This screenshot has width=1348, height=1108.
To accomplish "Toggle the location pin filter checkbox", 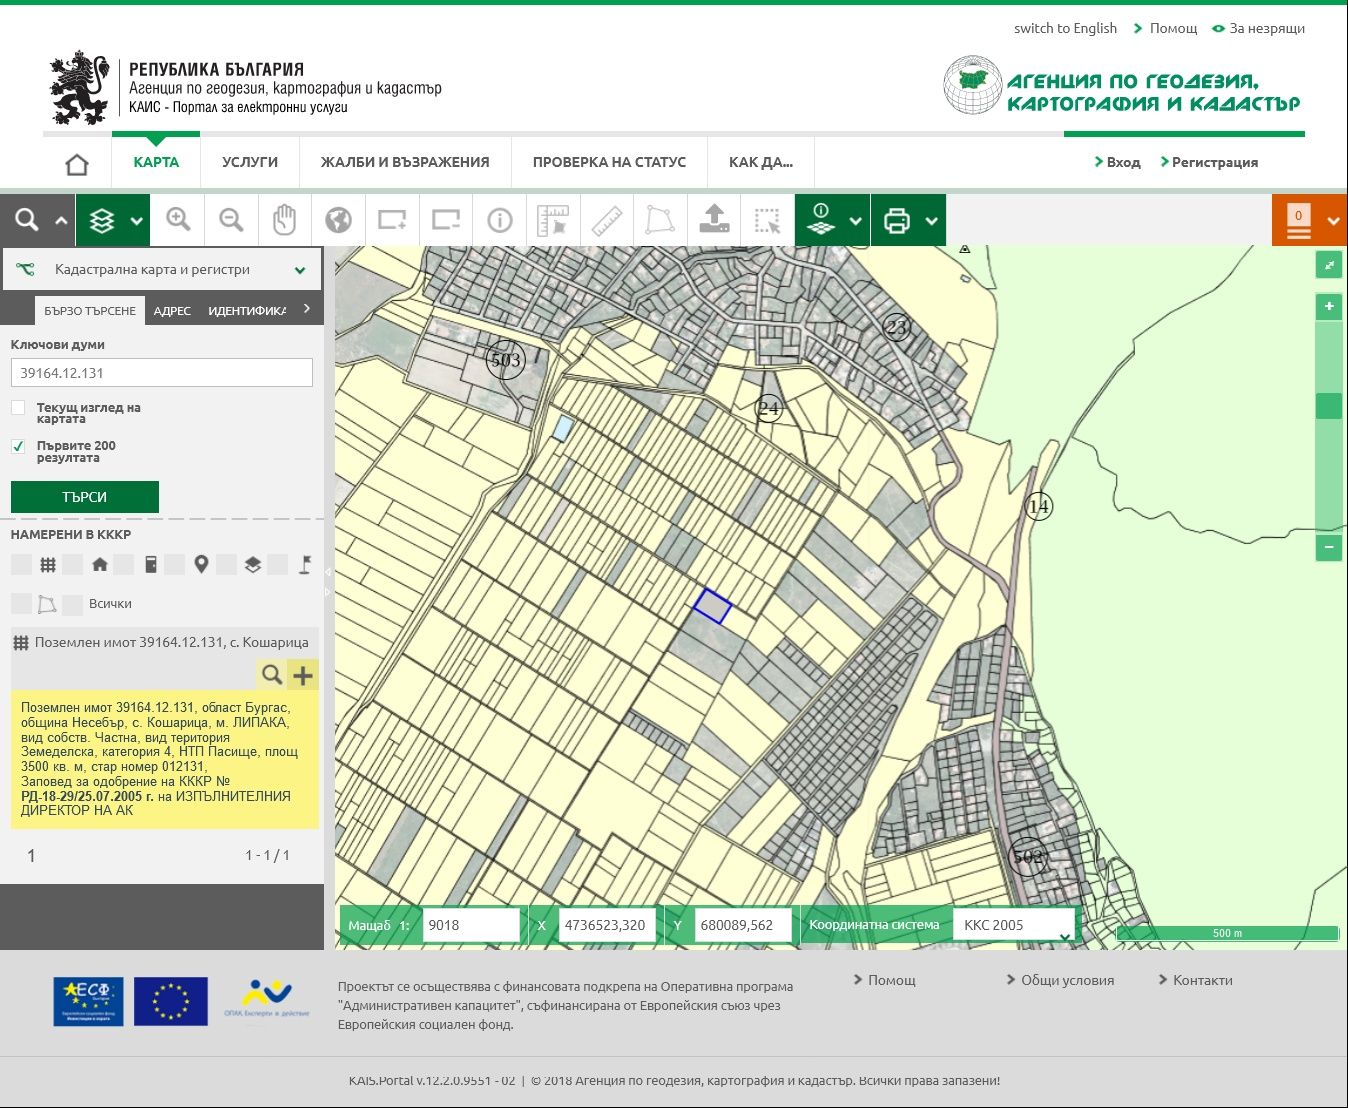I will 175,565.
